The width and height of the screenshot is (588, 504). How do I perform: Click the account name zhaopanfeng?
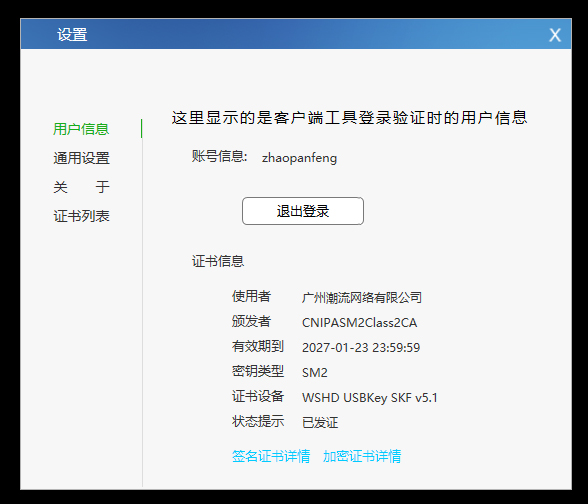point(299,158)
